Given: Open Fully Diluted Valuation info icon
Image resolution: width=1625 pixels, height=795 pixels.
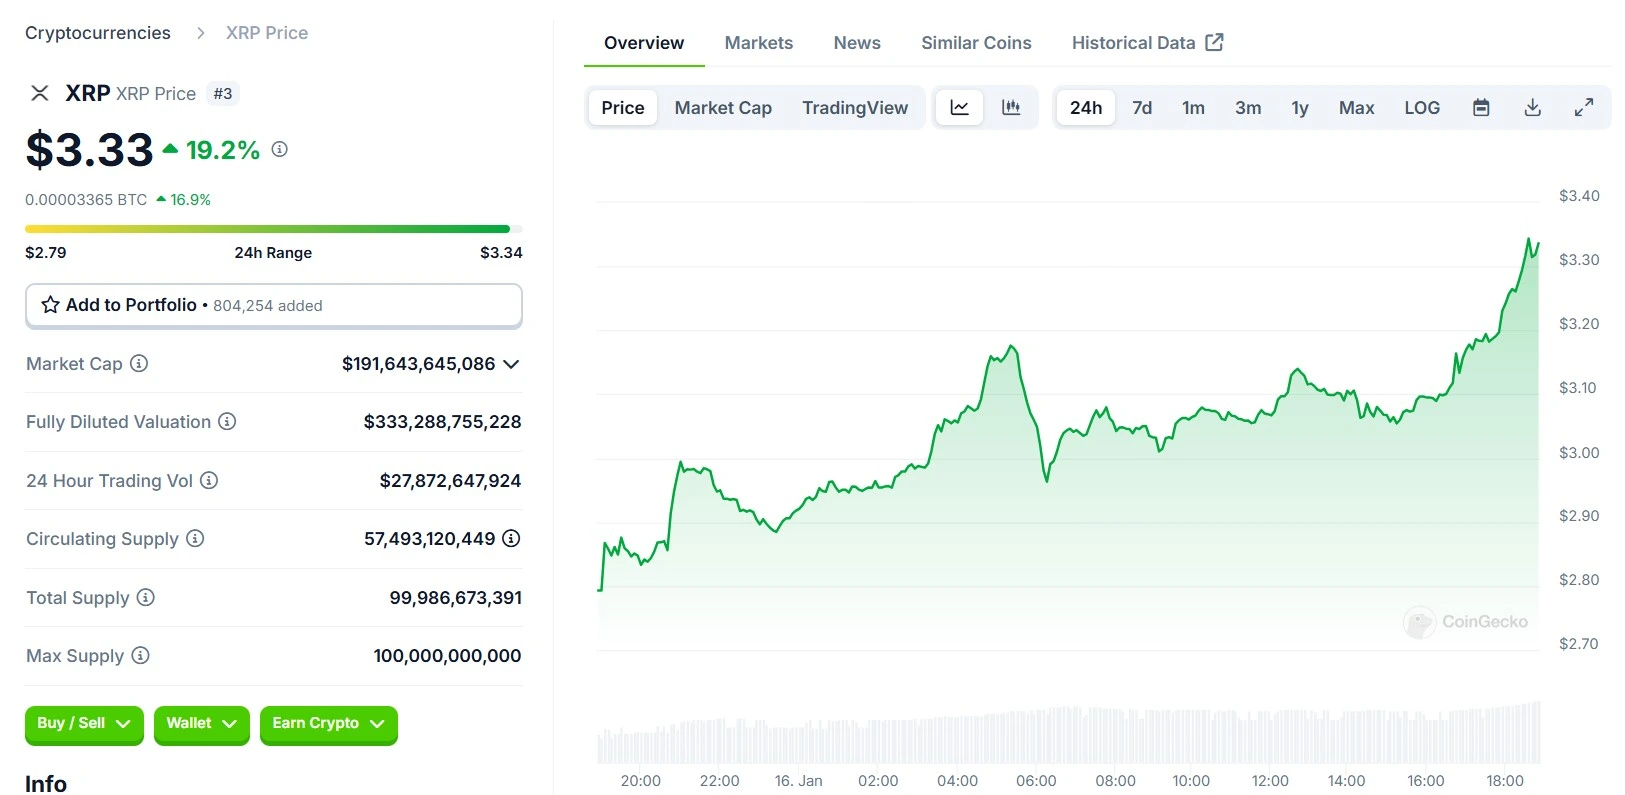Looking at the screenshot, I should coord(227,422).
